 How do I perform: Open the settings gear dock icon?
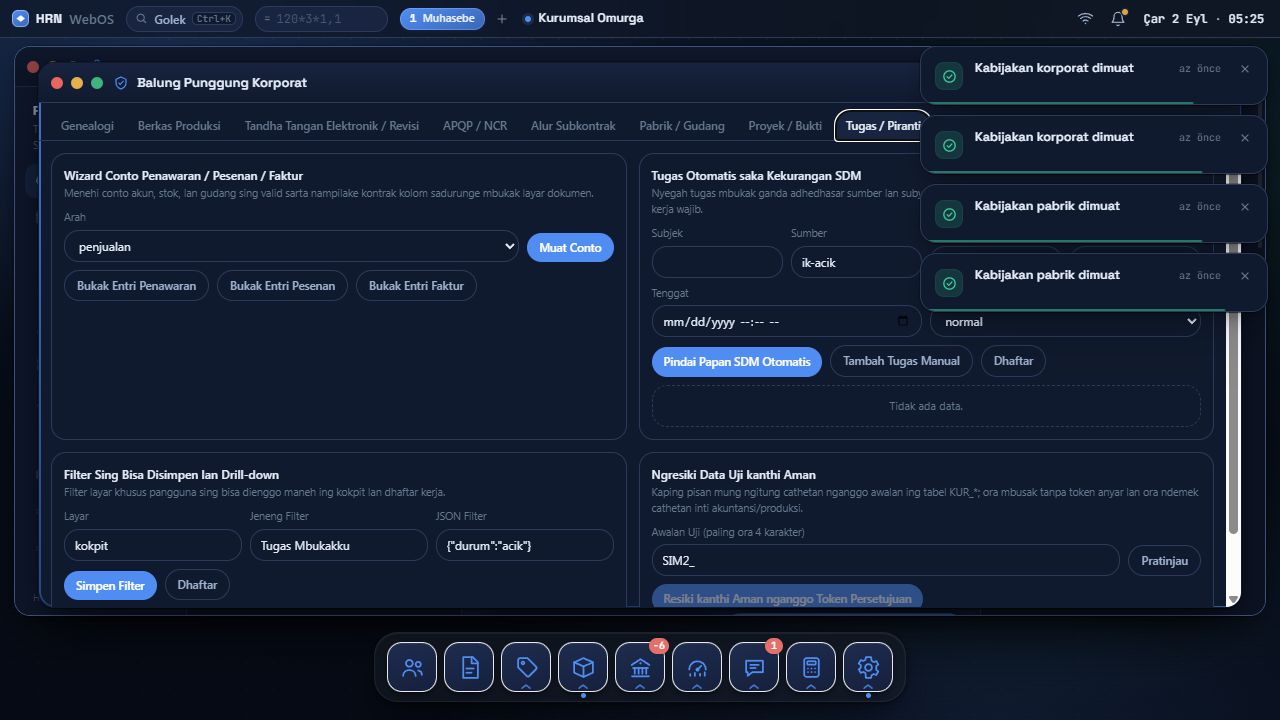click(x=868, y=667)
